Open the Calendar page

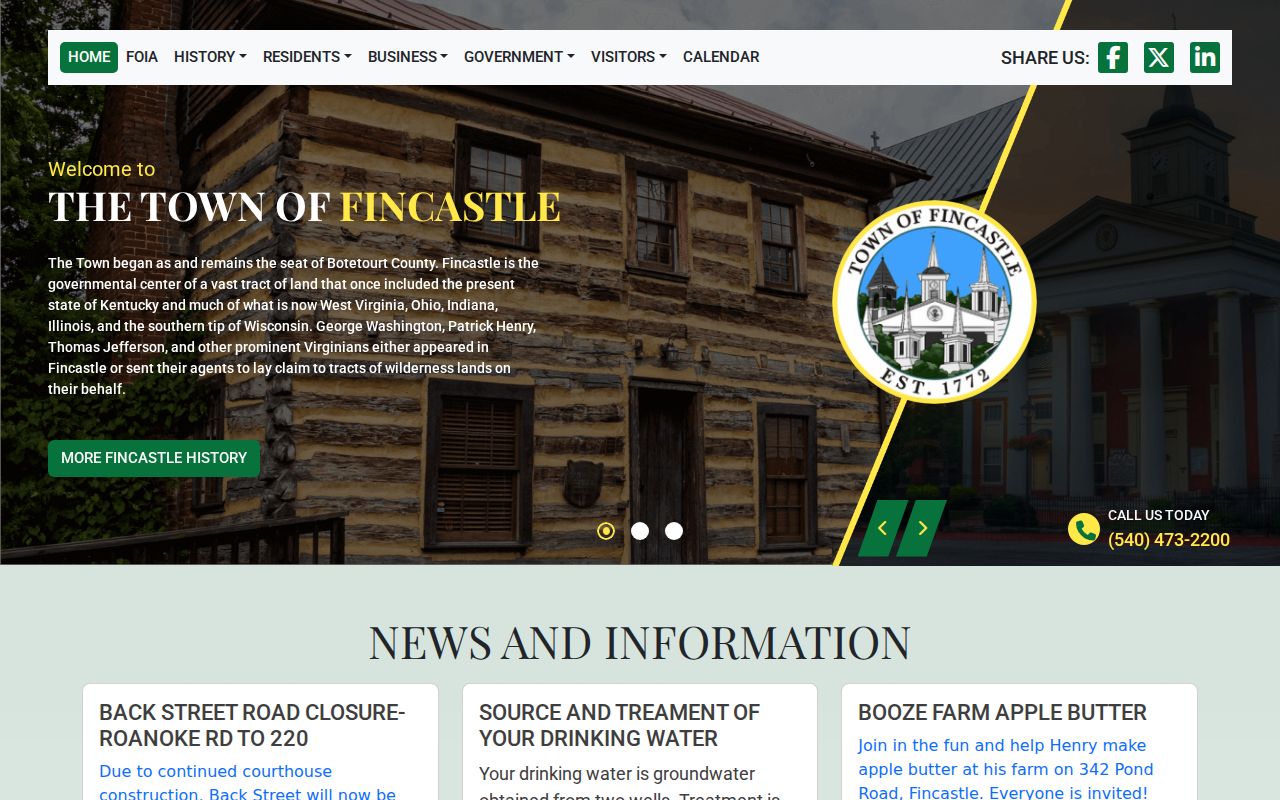[x=721, y=57]
